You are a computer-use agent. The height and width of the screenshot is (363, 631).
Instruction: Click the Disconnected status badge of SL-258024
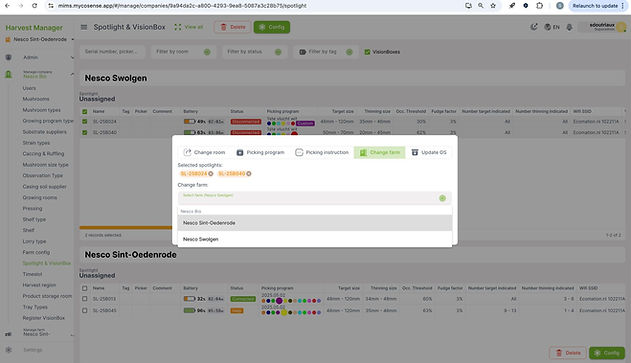[x=245, y=122]
